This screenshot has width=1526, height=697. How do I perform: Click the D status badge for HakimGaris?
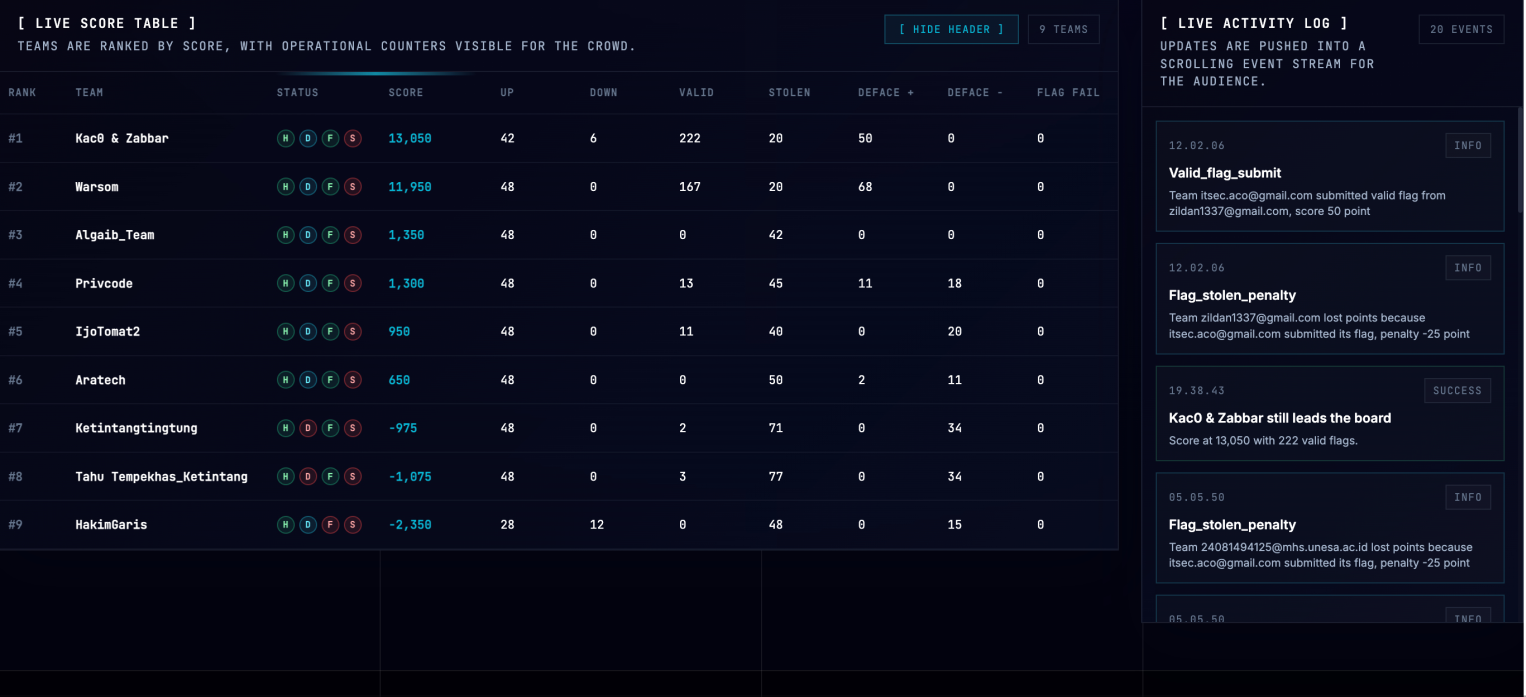click(x=308, y=525)
